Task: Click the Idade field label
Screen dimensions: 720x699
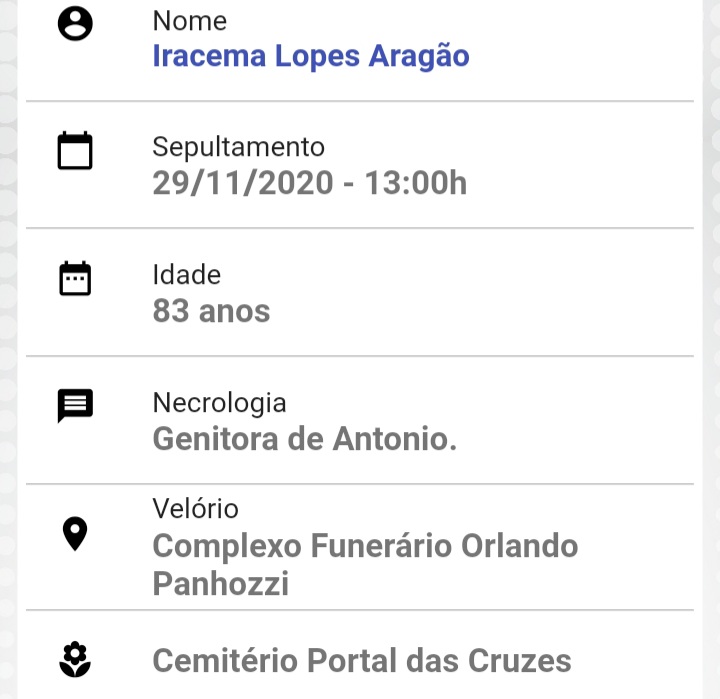Action: [x=187, y=275]
